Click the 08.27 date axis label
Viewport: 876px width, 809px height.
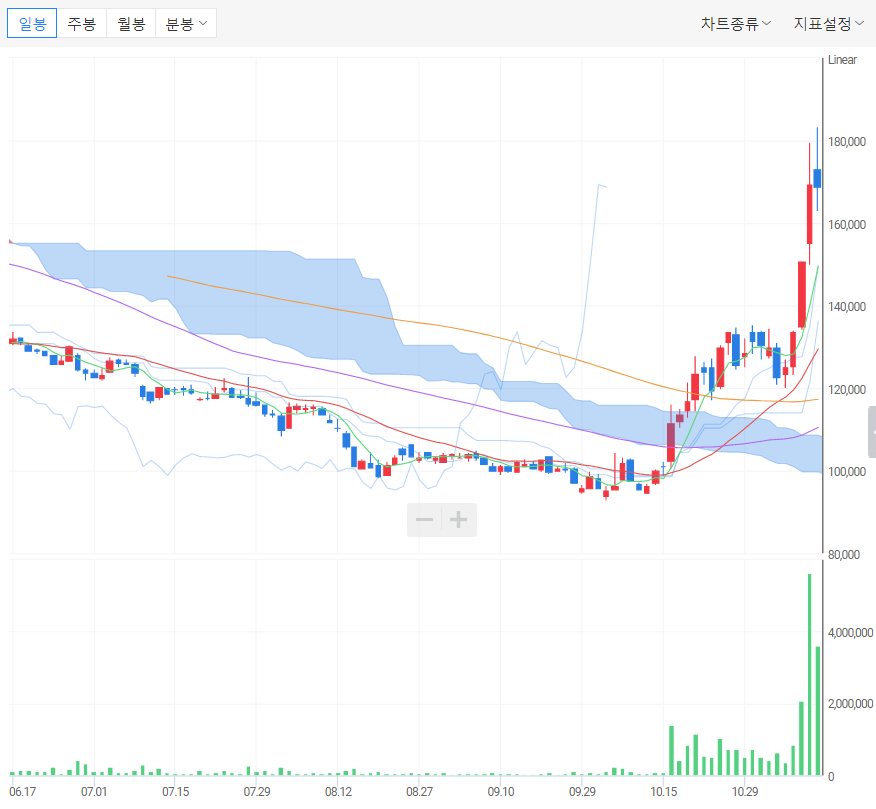click(420, 792)
